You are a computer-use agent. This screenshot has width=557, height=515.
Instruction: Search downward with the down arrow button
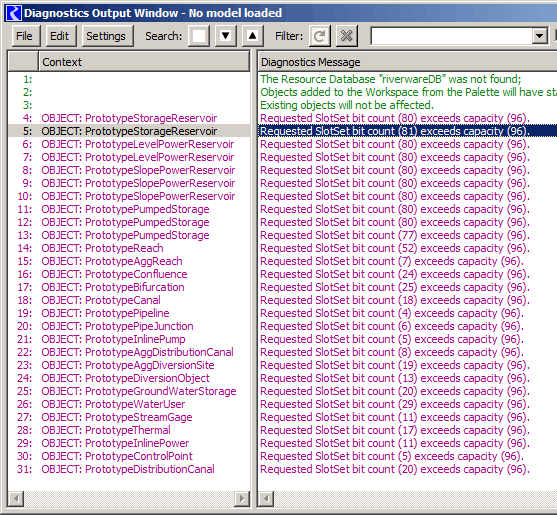click(x=226, y=36)
